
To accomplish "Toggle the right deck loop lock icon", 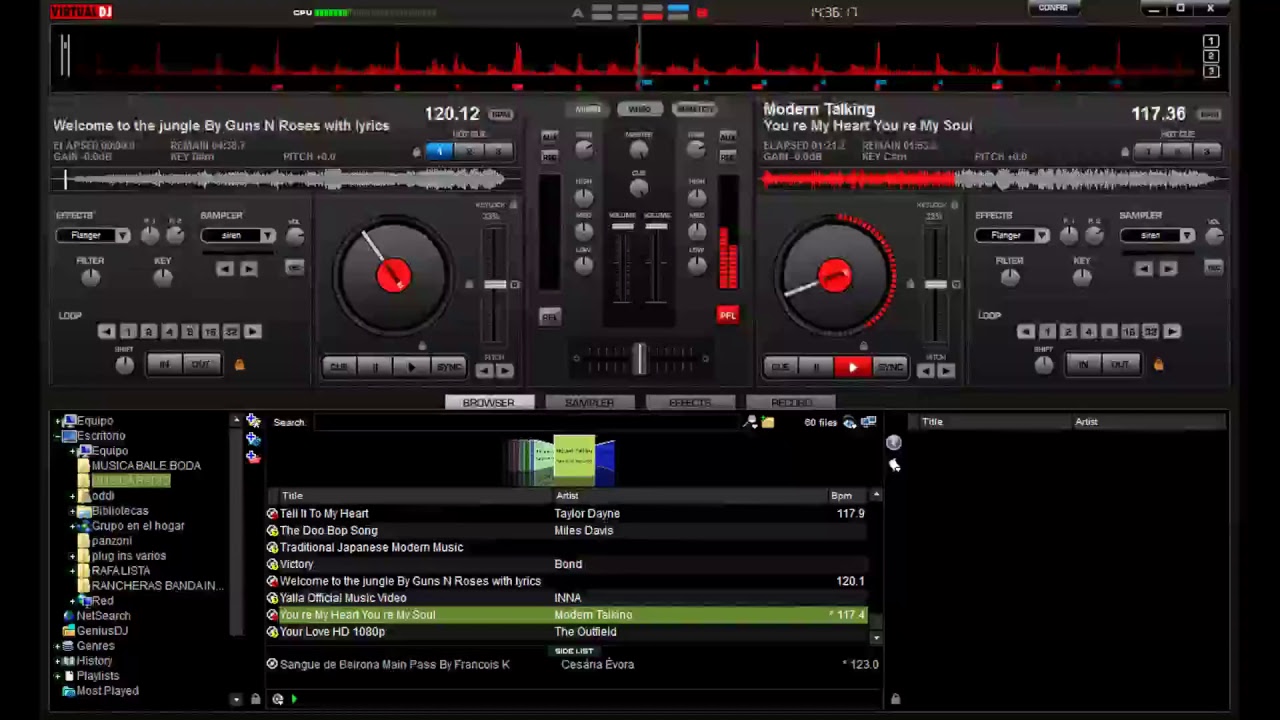I will (x=1158, y=365).
